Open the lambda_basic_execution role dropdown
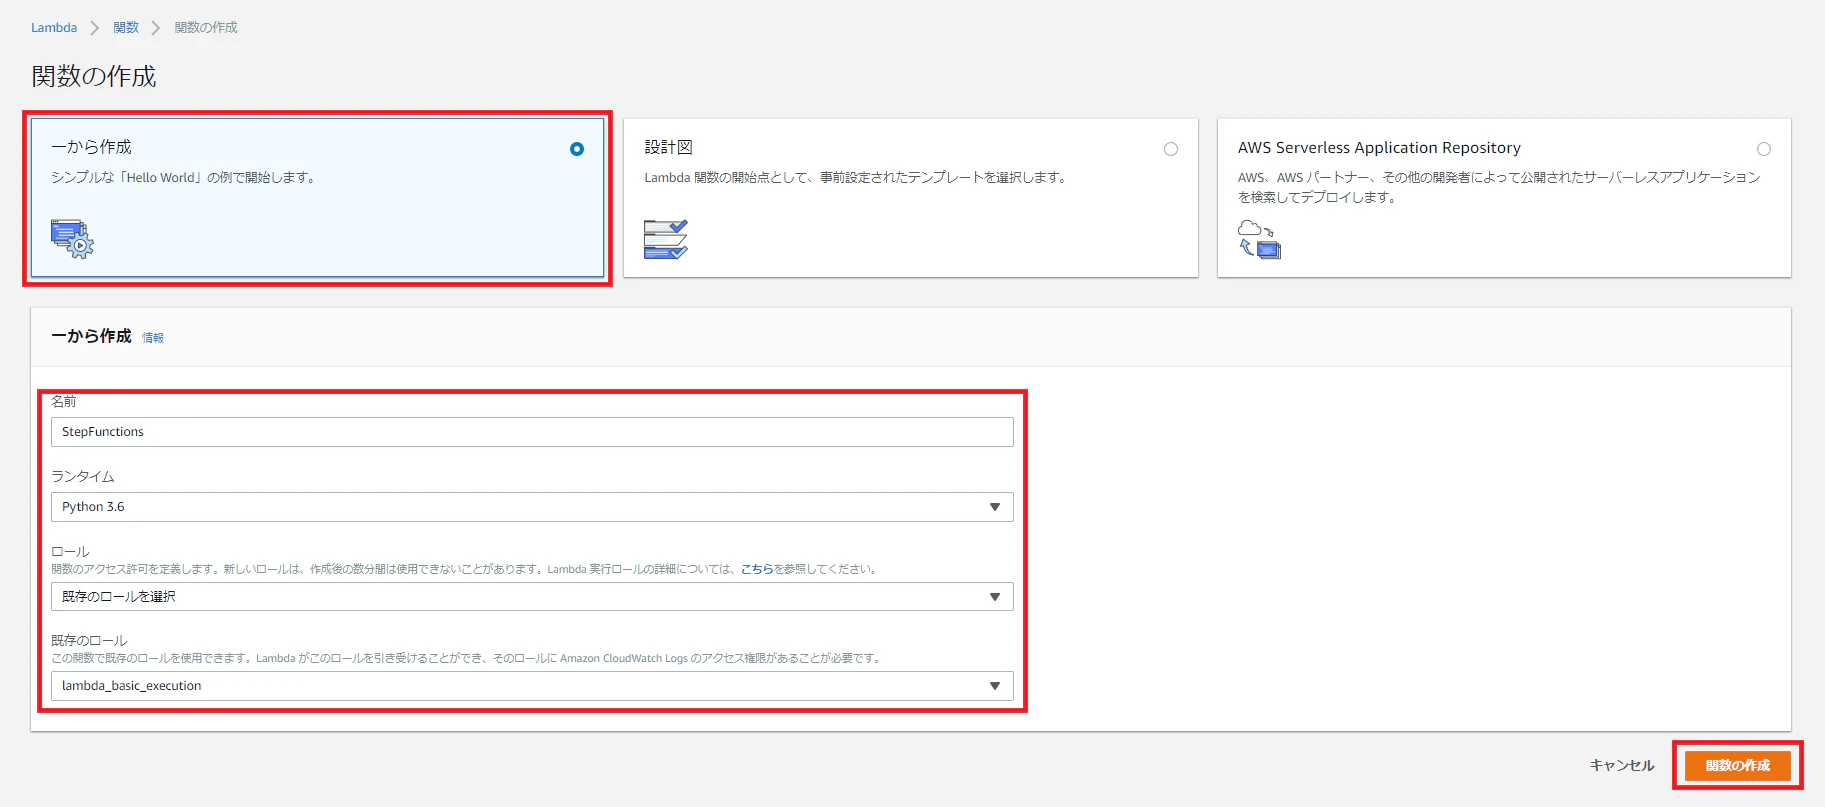This screenshot has width=1825, height=807. click(532, 686)
